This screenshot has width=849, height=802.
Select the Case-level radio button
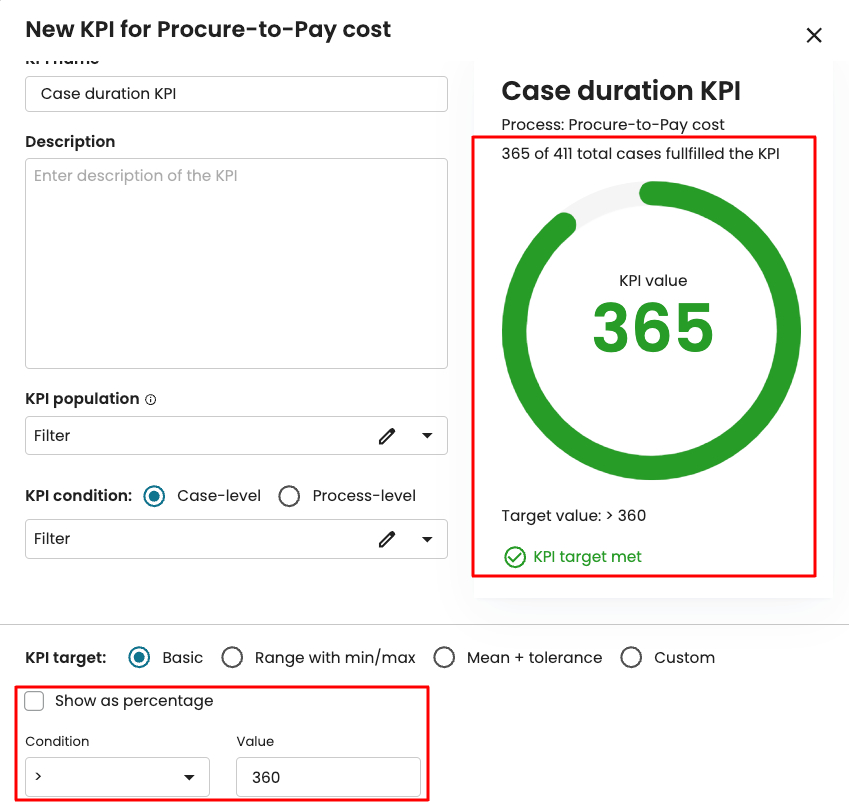coord(154,496)
